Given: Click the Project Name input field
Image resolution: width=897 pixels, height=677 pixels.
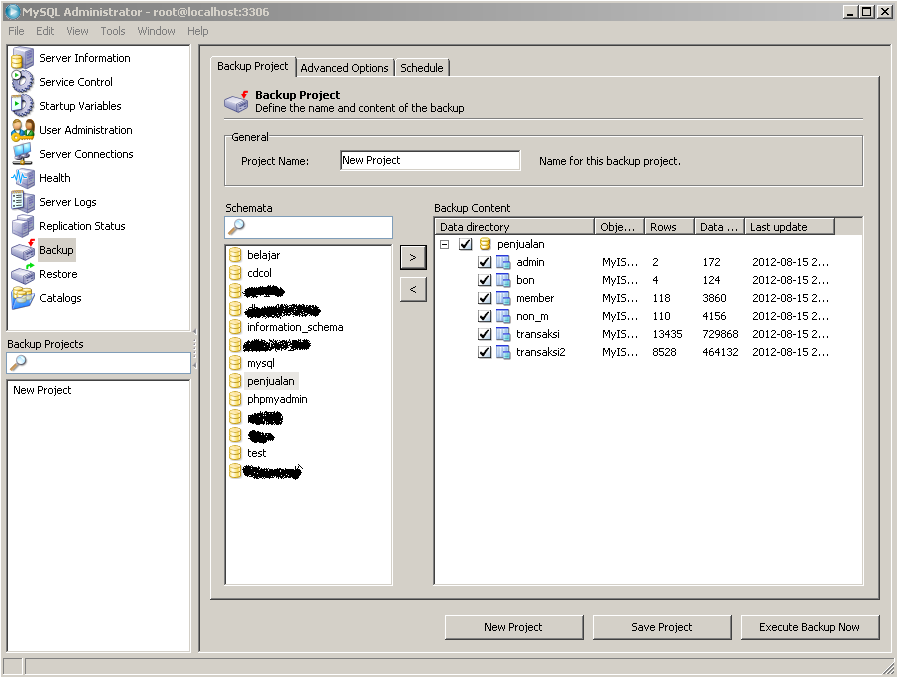Looking at the screenshot, I should click(x=430, y=160).
